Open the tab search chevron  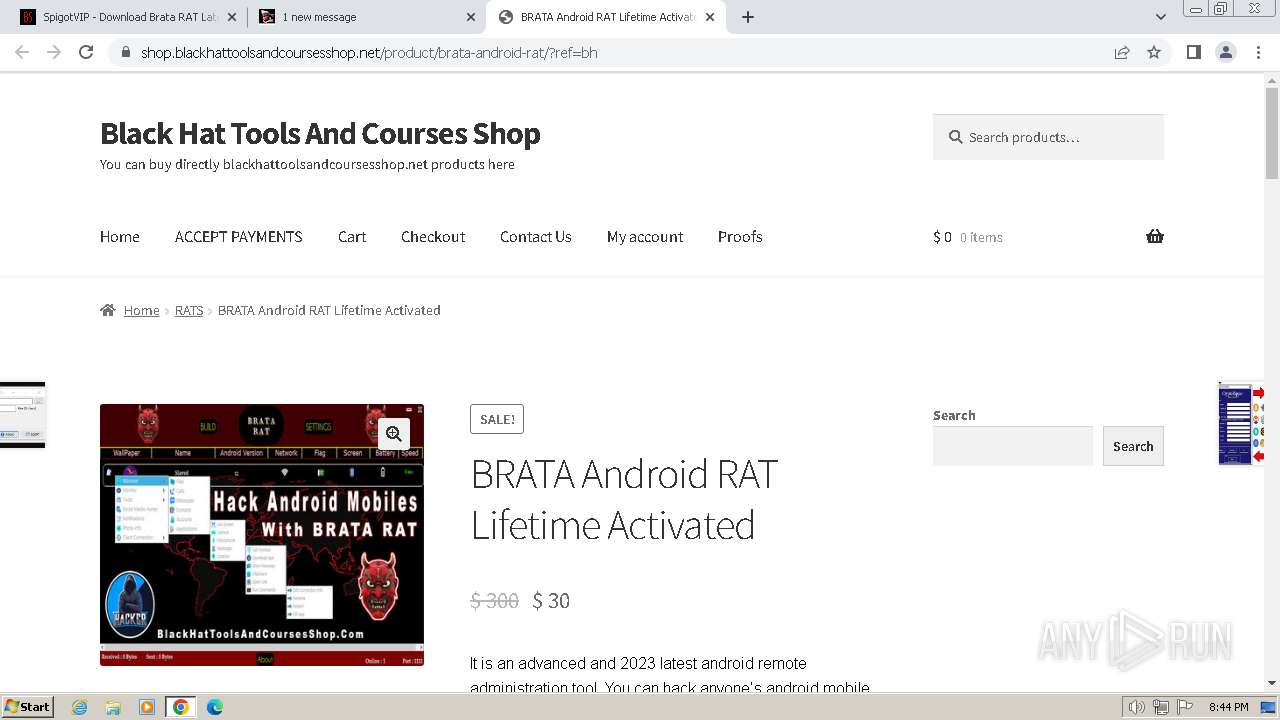[1160, 17]
